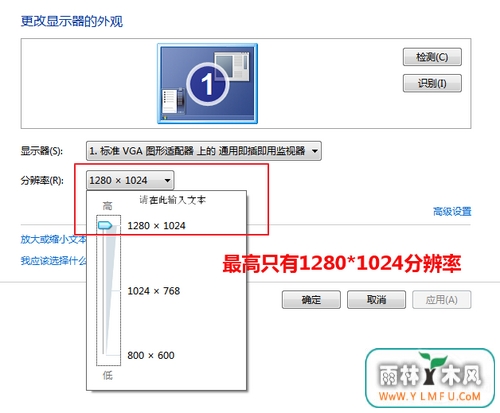Image resolution: width=500 pixels, height=413 pixels.
Task: Click the 检测(C) detect button
Action: 432,57
